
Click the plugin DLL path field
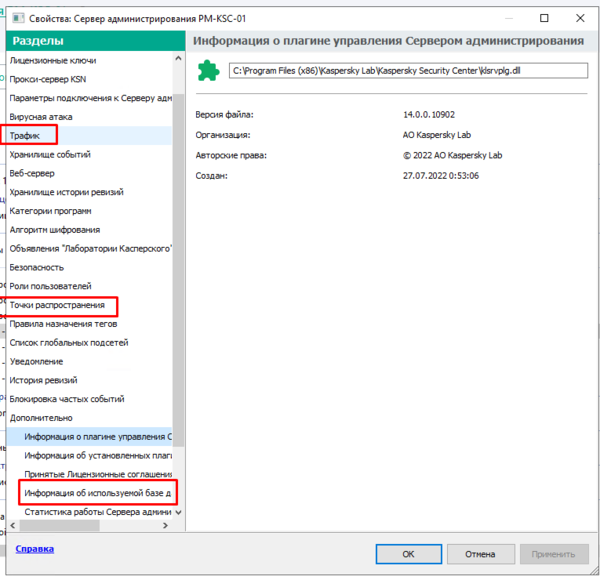(408, 71)
